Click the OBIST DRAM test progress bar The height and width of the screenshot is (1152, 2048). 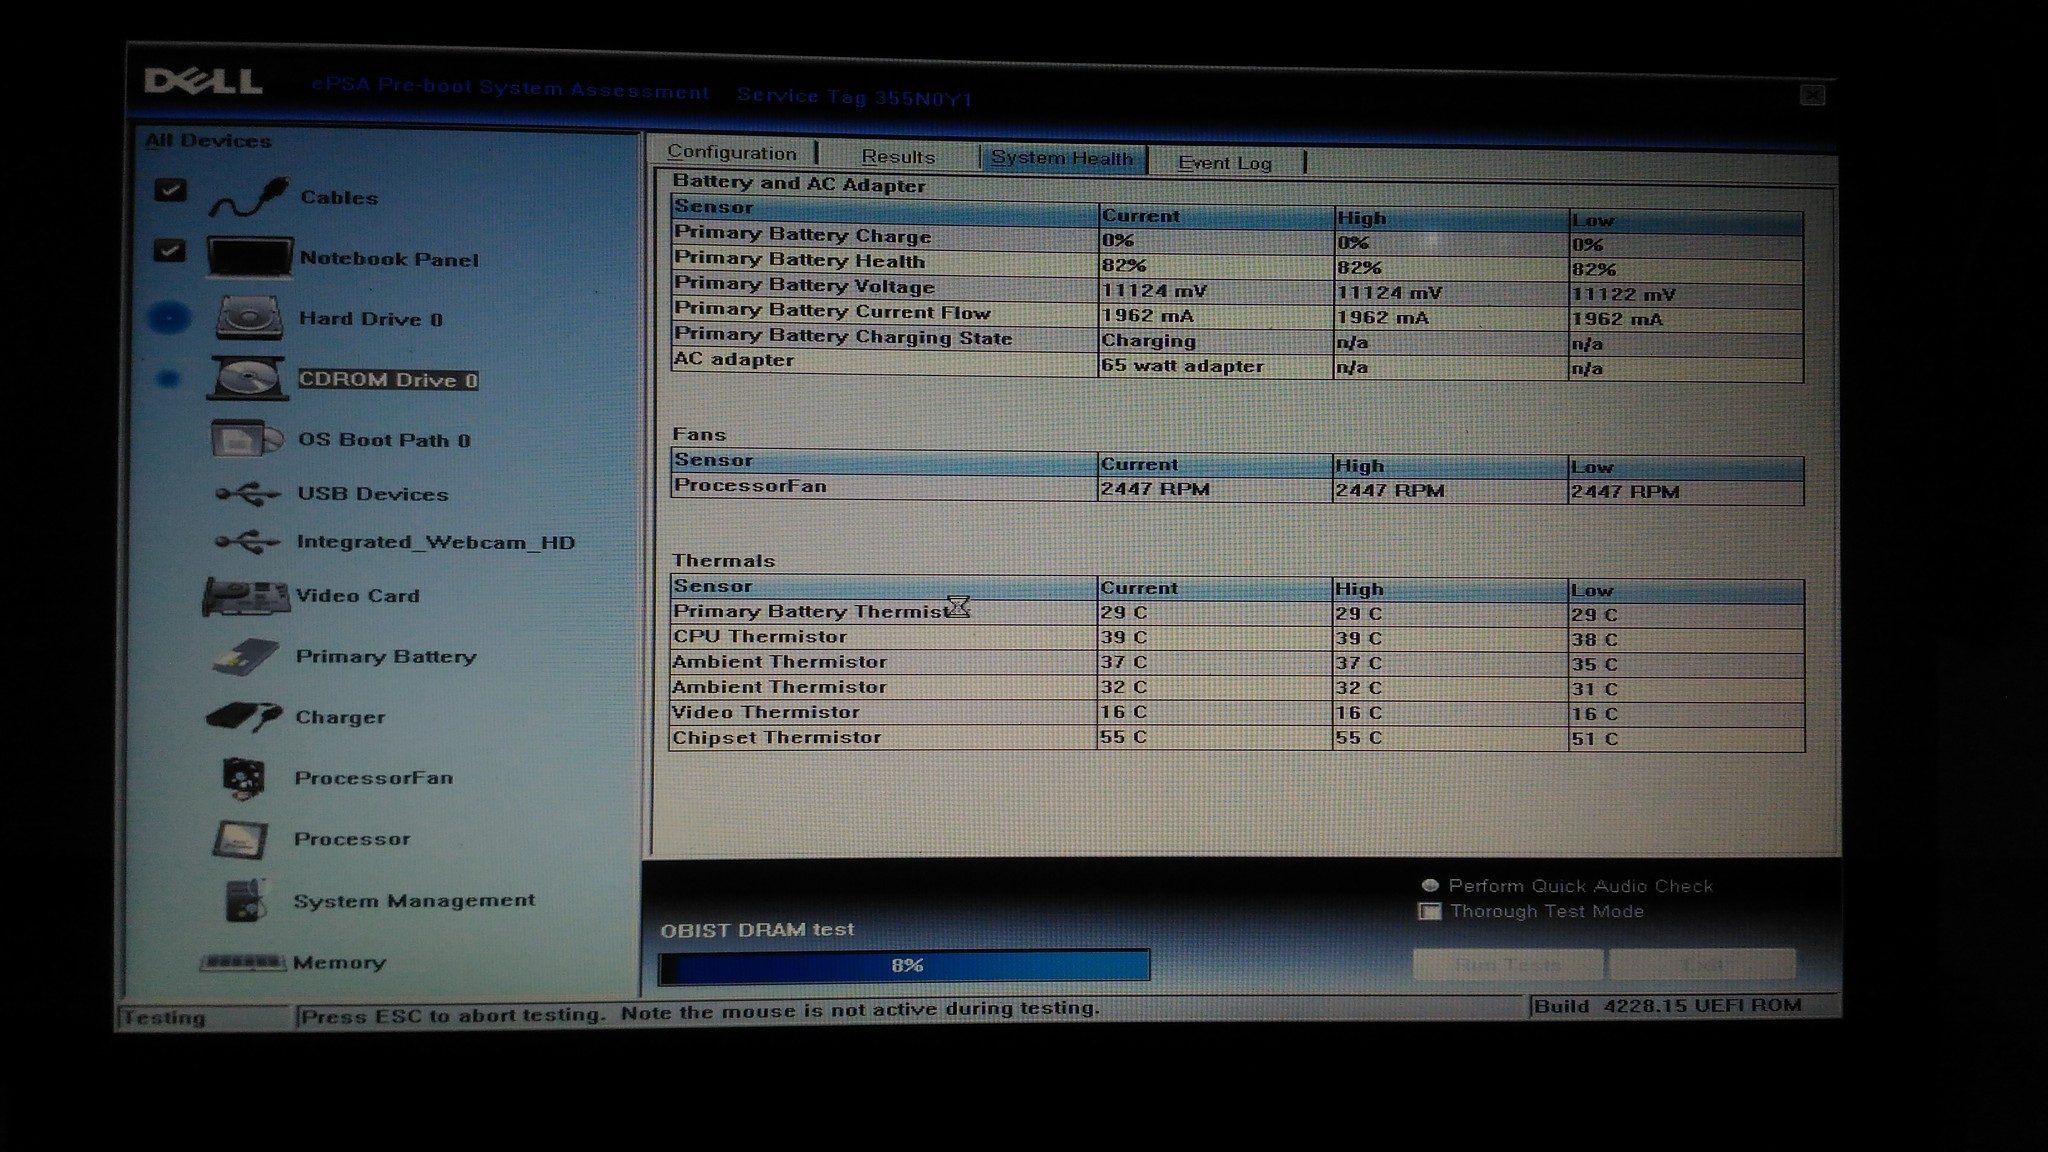click(x=904, y=966)
